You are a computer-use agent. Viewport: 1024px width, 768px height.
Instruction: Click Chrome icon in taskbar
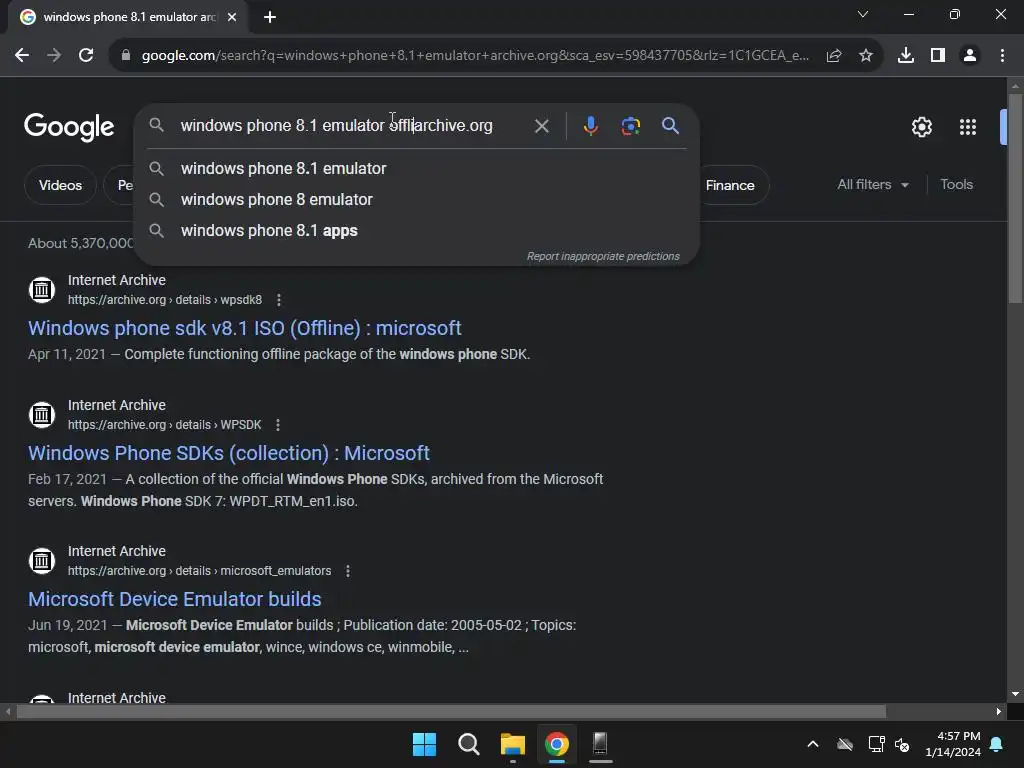point(556,744)
